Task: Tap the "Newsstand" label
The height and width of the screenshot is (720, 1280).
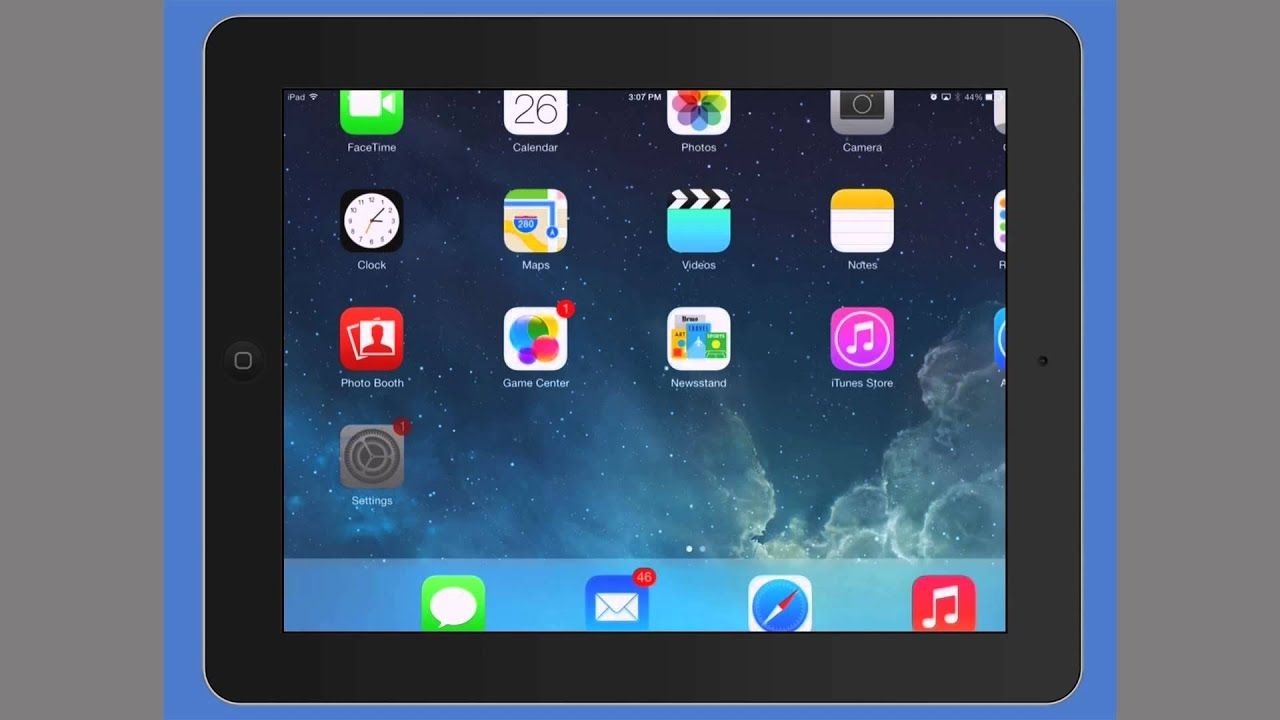Action: (x=698, y=383)
